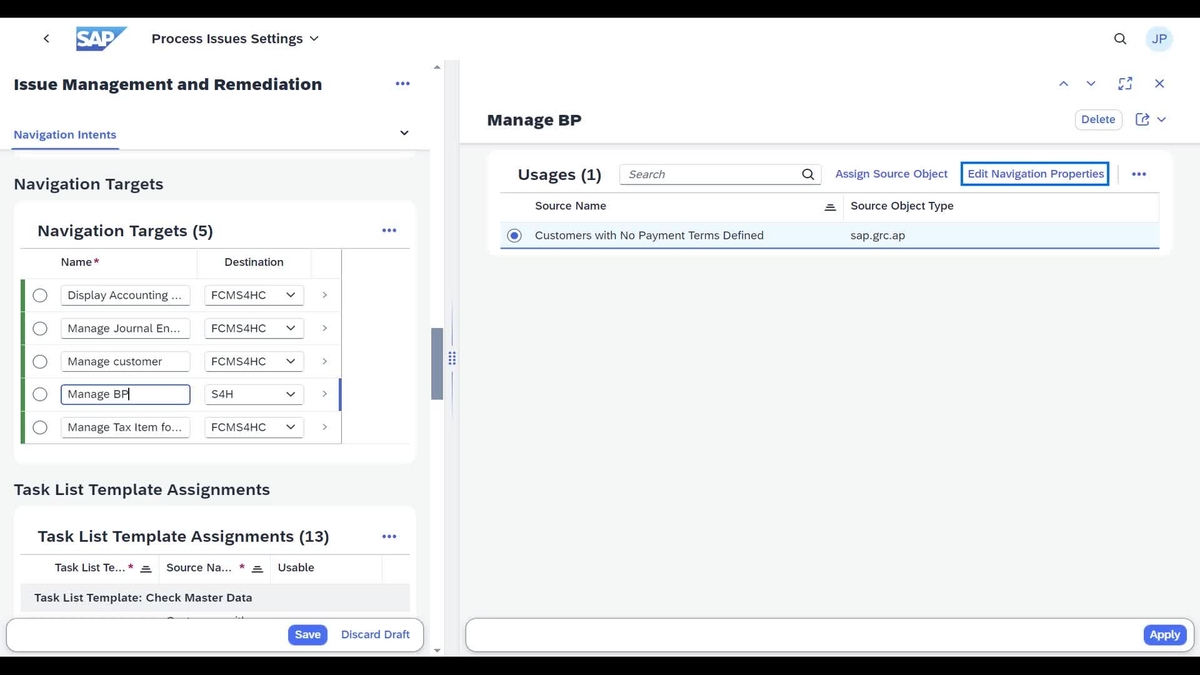1200x675 pixels.
Task: Open the overflow menu beside Issue Management and Remediation
Action: tap(403, 84)
